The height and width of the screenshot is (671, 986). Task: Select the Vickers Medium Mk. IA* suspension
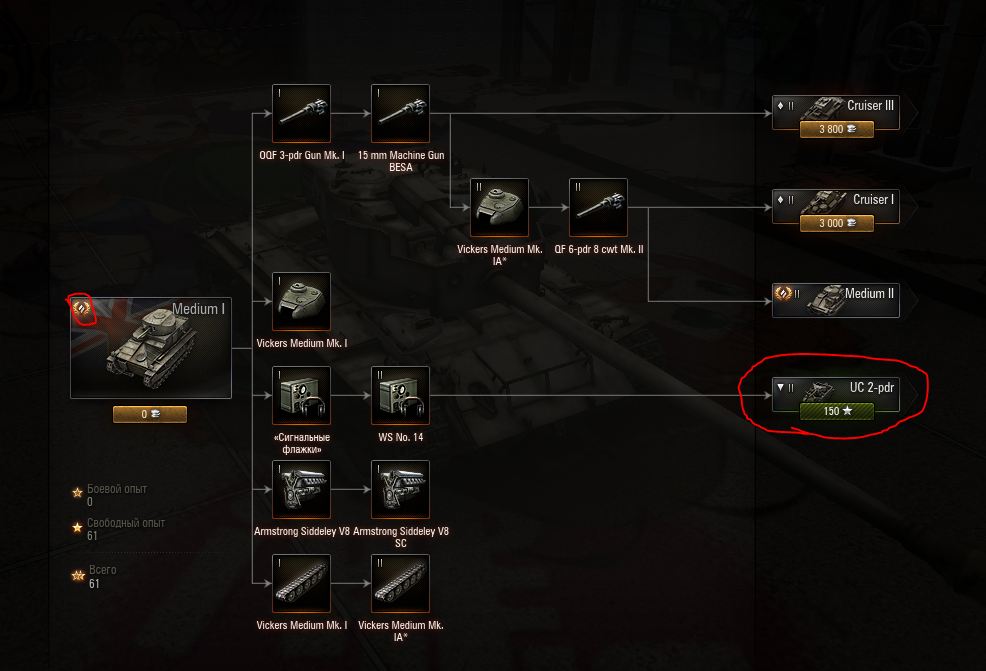click(x=401, y=583)
